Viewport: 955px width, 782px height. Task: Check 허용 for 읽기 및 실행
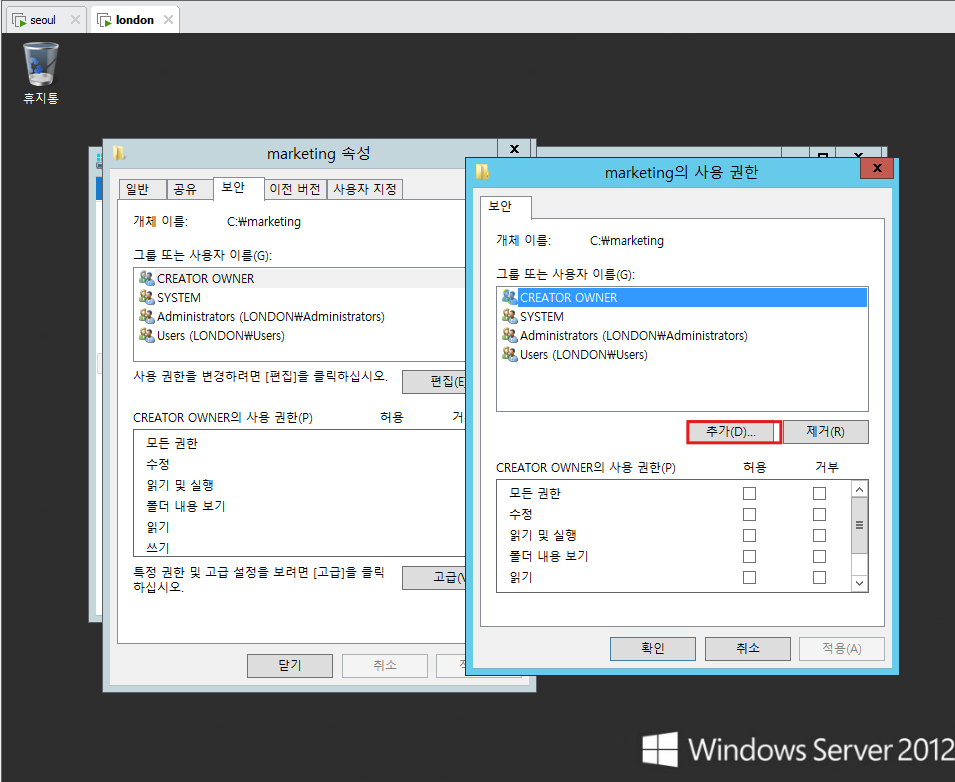coord(749,535)
